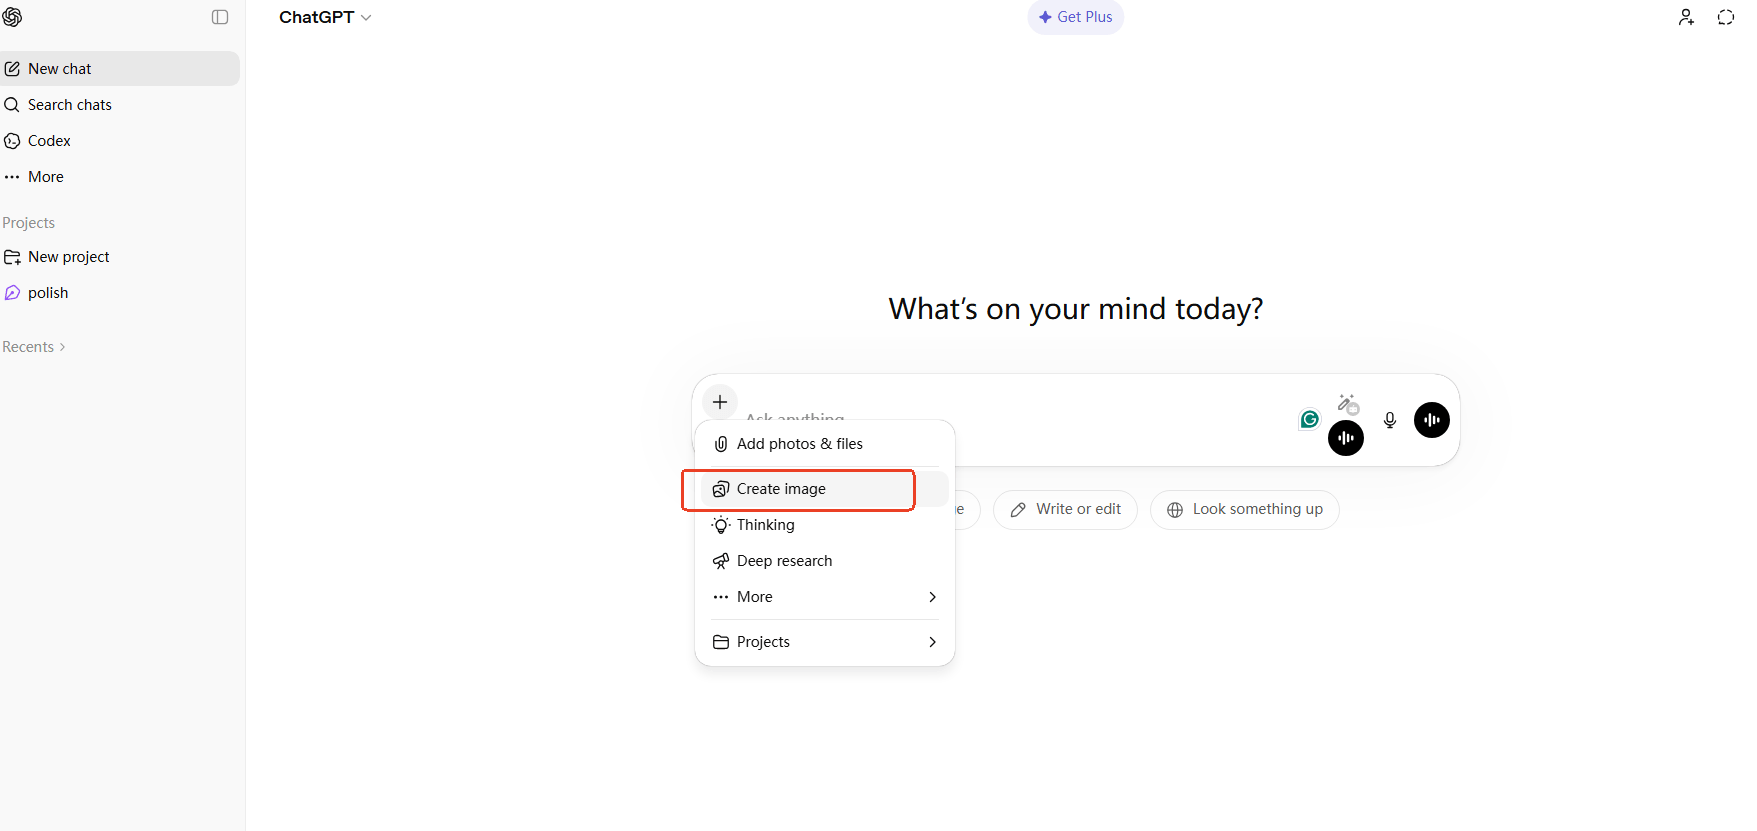Image resolution: width=1757 pixels, height=831 pixels.
Task: Select Add photos & files
Action: 799,444
